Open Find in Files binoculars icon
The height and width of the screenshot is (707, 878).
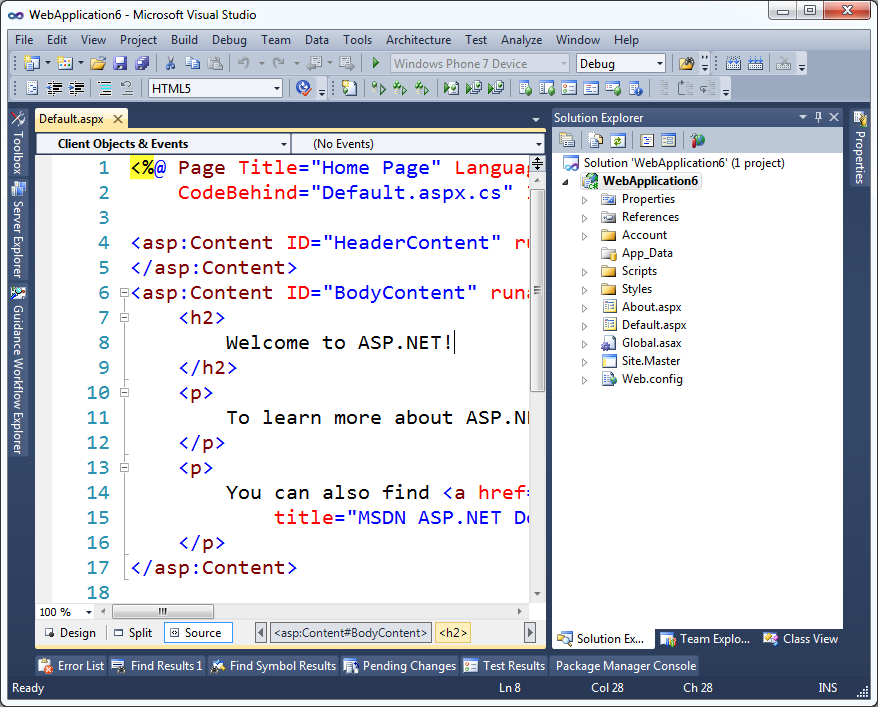tap(686, 63)
